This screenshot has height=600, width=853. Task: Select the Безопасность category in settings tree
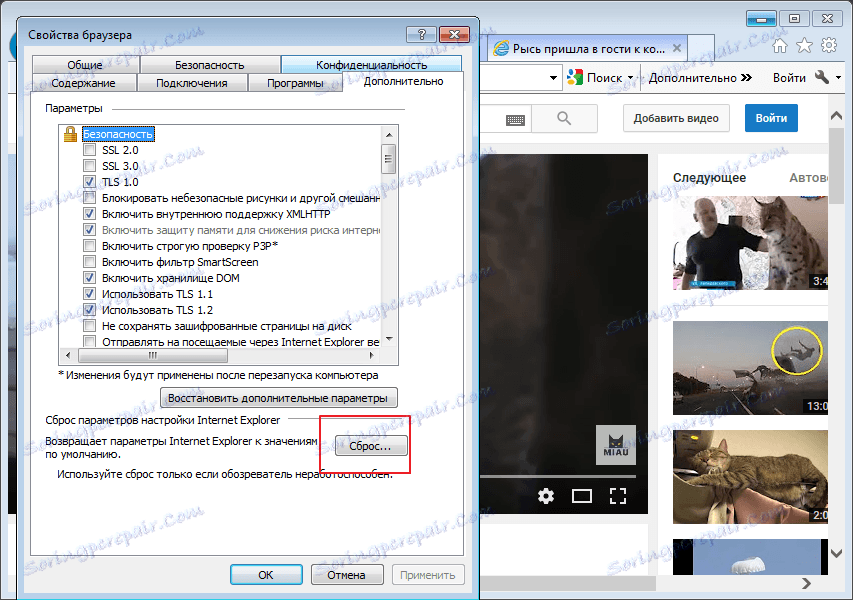pyautogui.click(x=118, y=134)
